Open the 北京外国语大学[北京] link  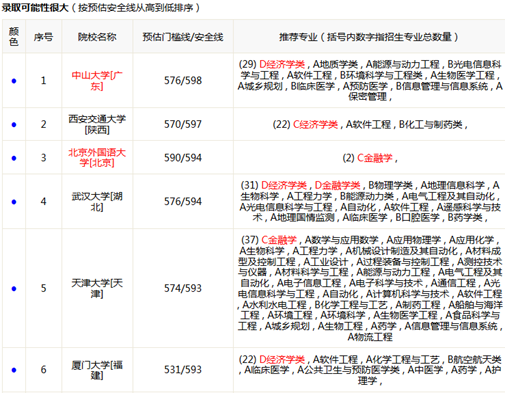pos(97,158)
